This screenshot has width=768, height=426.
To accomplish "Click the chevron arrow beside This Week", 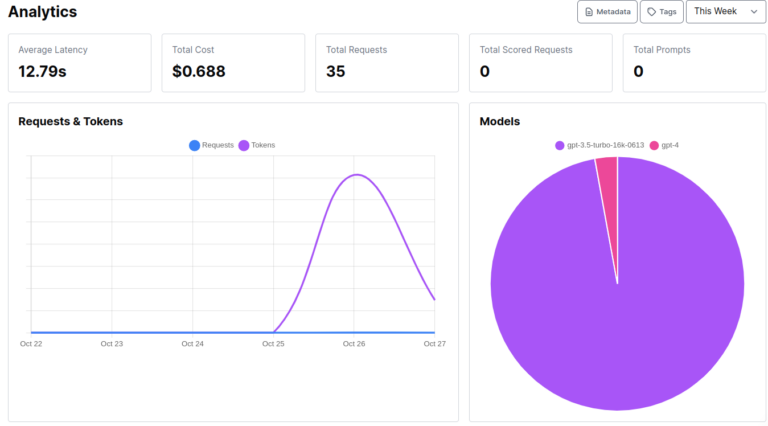I will pos(754,12).
